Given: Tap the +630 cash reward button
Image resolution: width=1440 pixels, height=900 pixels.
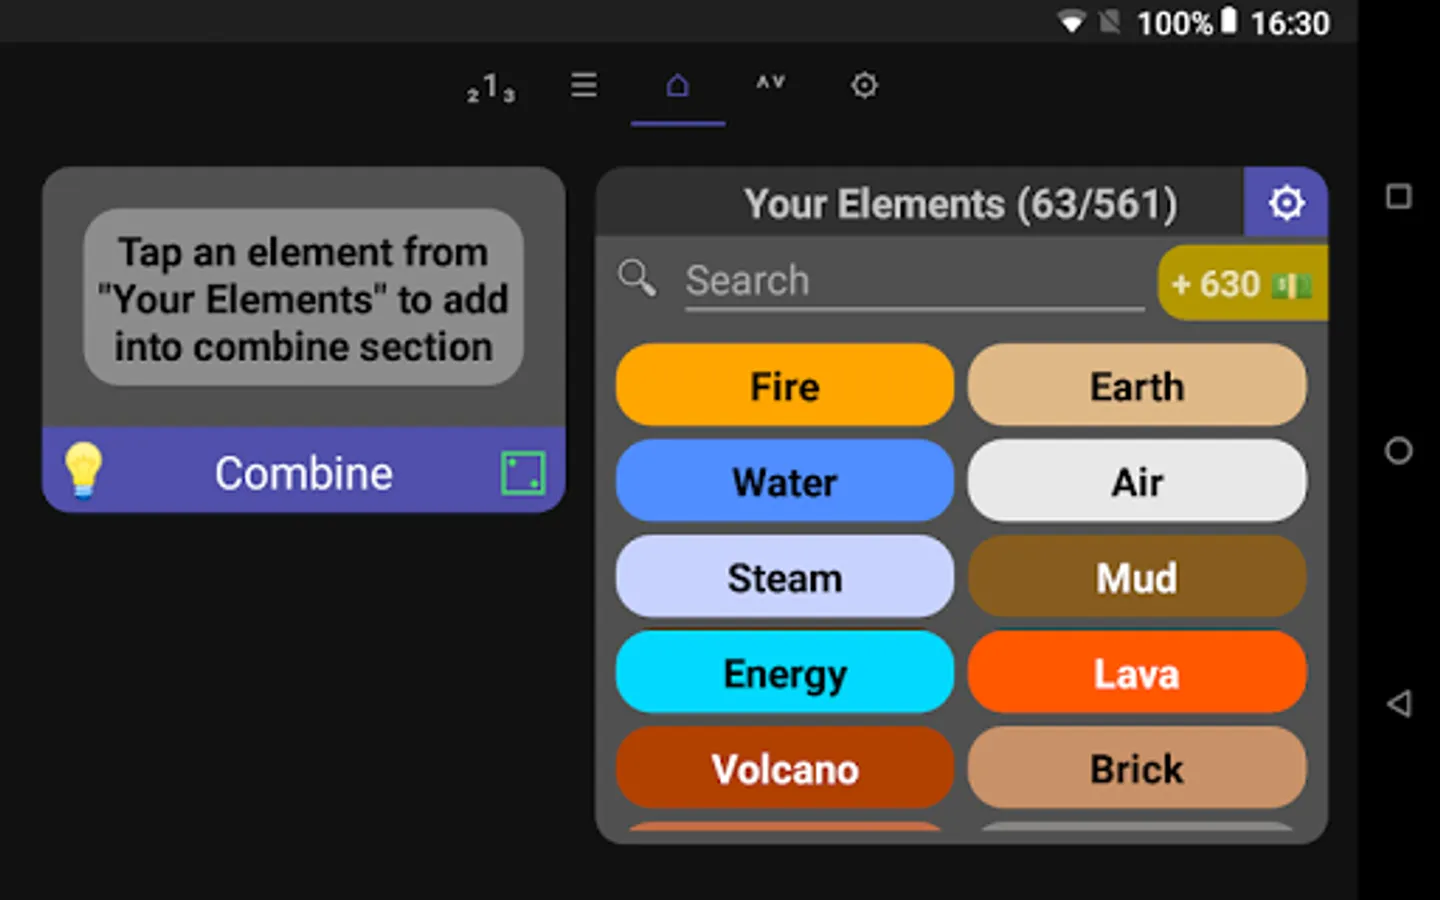Looking at the screenshot, I should click(x=1242, y=285).
